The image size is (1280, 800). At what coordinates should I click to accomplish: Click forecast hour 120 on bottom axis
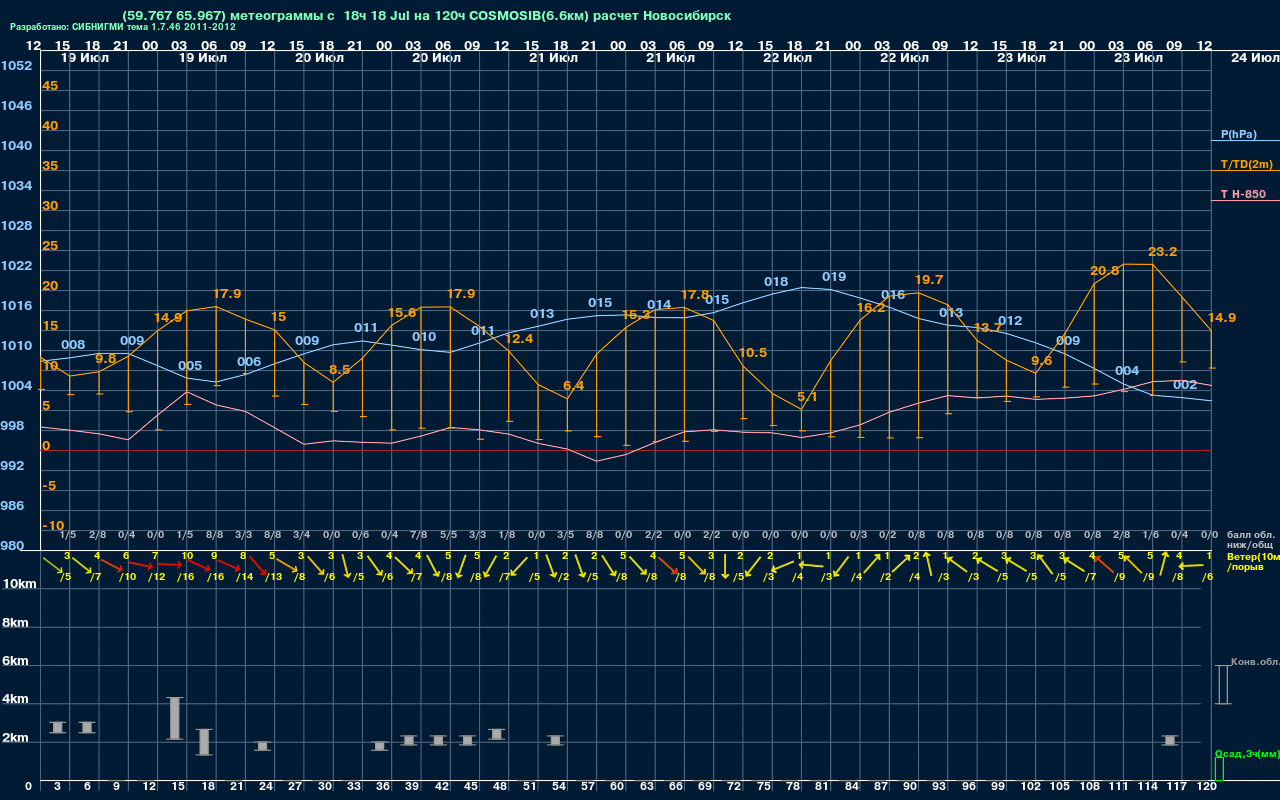[x=1207, y=787]
